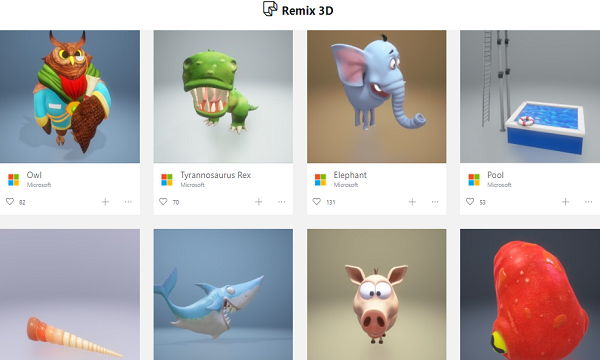Open more options for Tyrannosaurus Rex
The width and height of the screenshot is (600, 360).
pyautogui.click(x=282, y=202)
